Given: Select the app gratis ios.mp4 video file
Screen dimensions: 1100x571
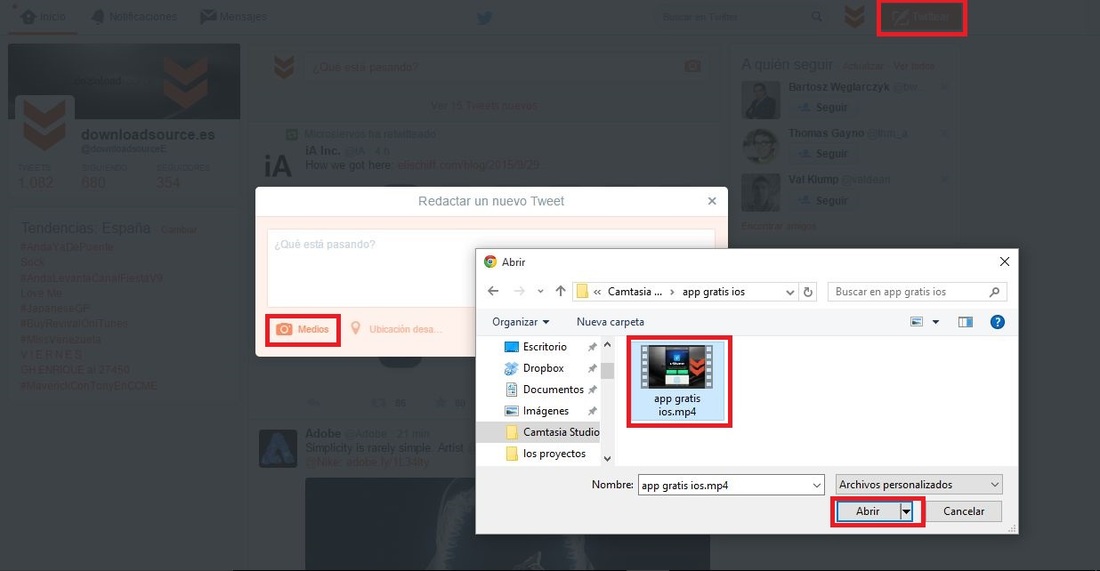Looking at the screenshot, I should [677, 381].
